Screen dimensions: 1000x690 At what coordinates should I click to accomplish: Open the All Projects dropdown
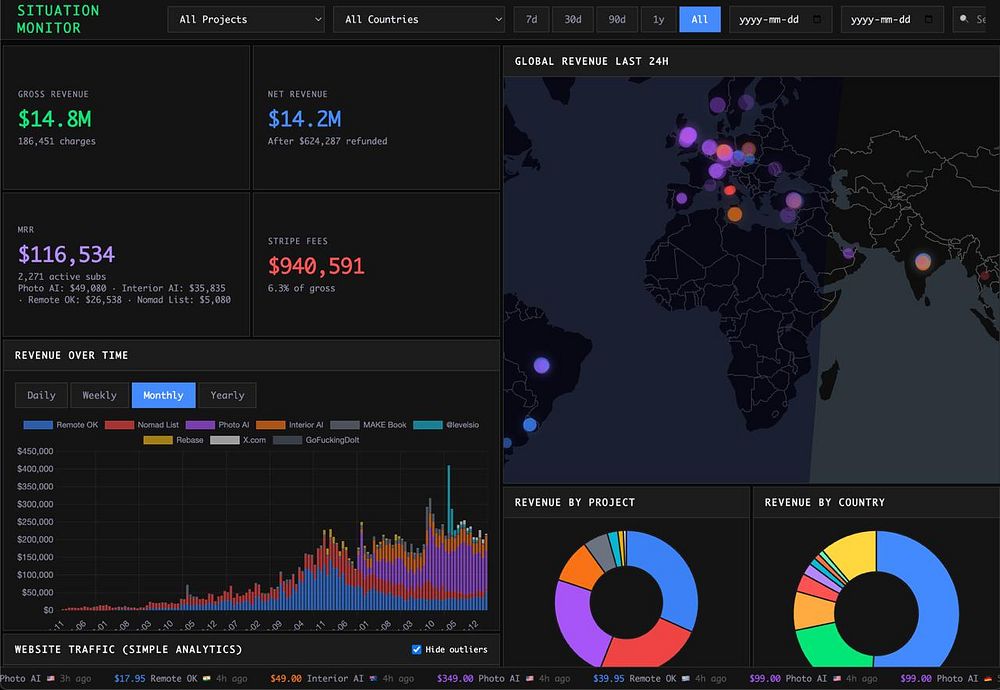point(246,20)
